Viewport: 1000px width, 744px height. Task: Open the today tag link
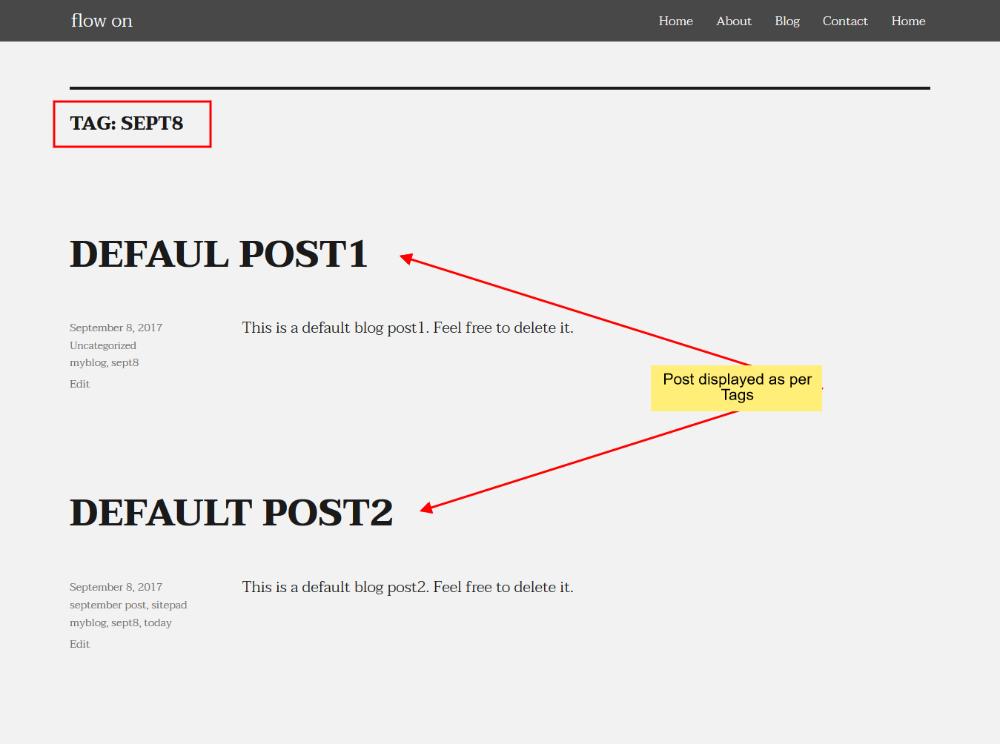158,623
